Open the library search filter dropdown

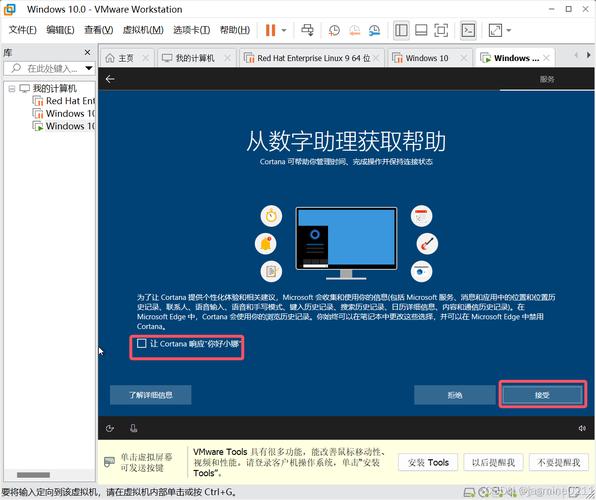coord(89,68)
